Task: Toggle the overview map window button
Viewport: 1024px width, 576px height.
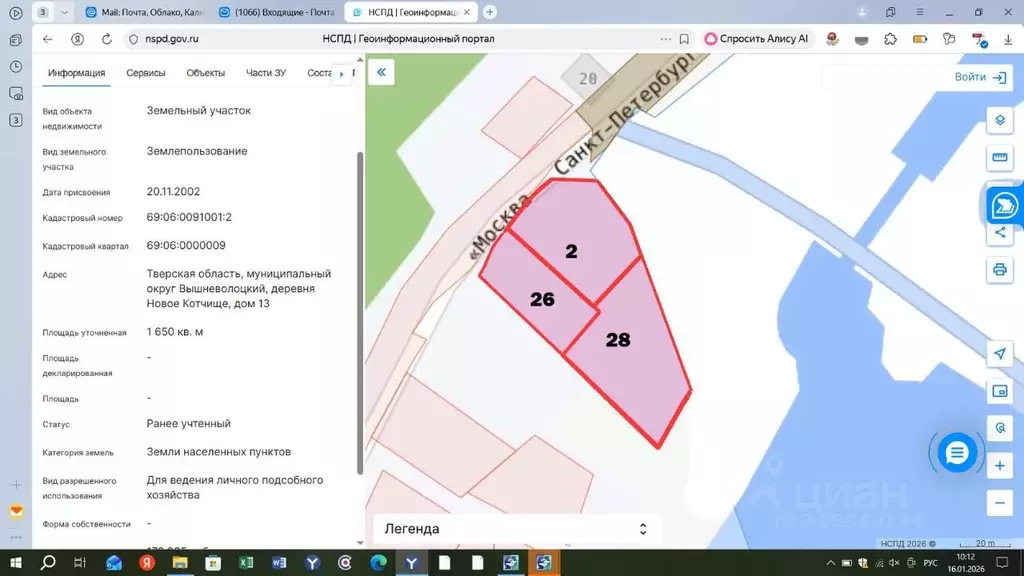Action: (x=999, y=391)
